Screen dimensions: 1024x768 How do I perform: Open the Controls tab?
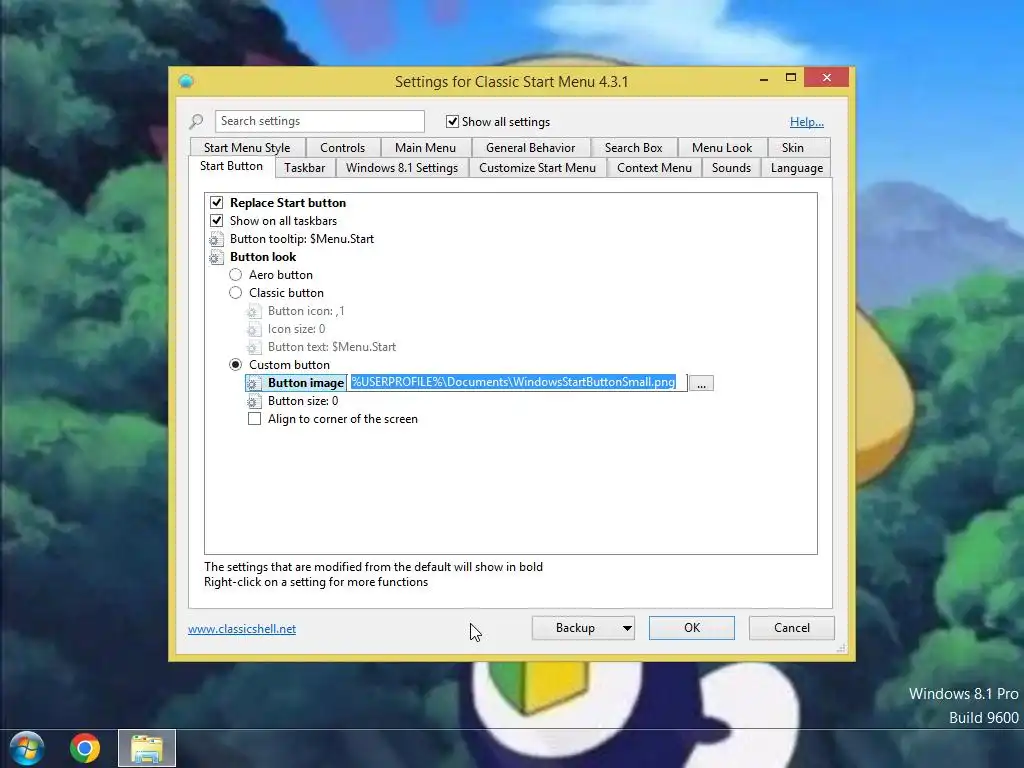(x=342, y=148)
